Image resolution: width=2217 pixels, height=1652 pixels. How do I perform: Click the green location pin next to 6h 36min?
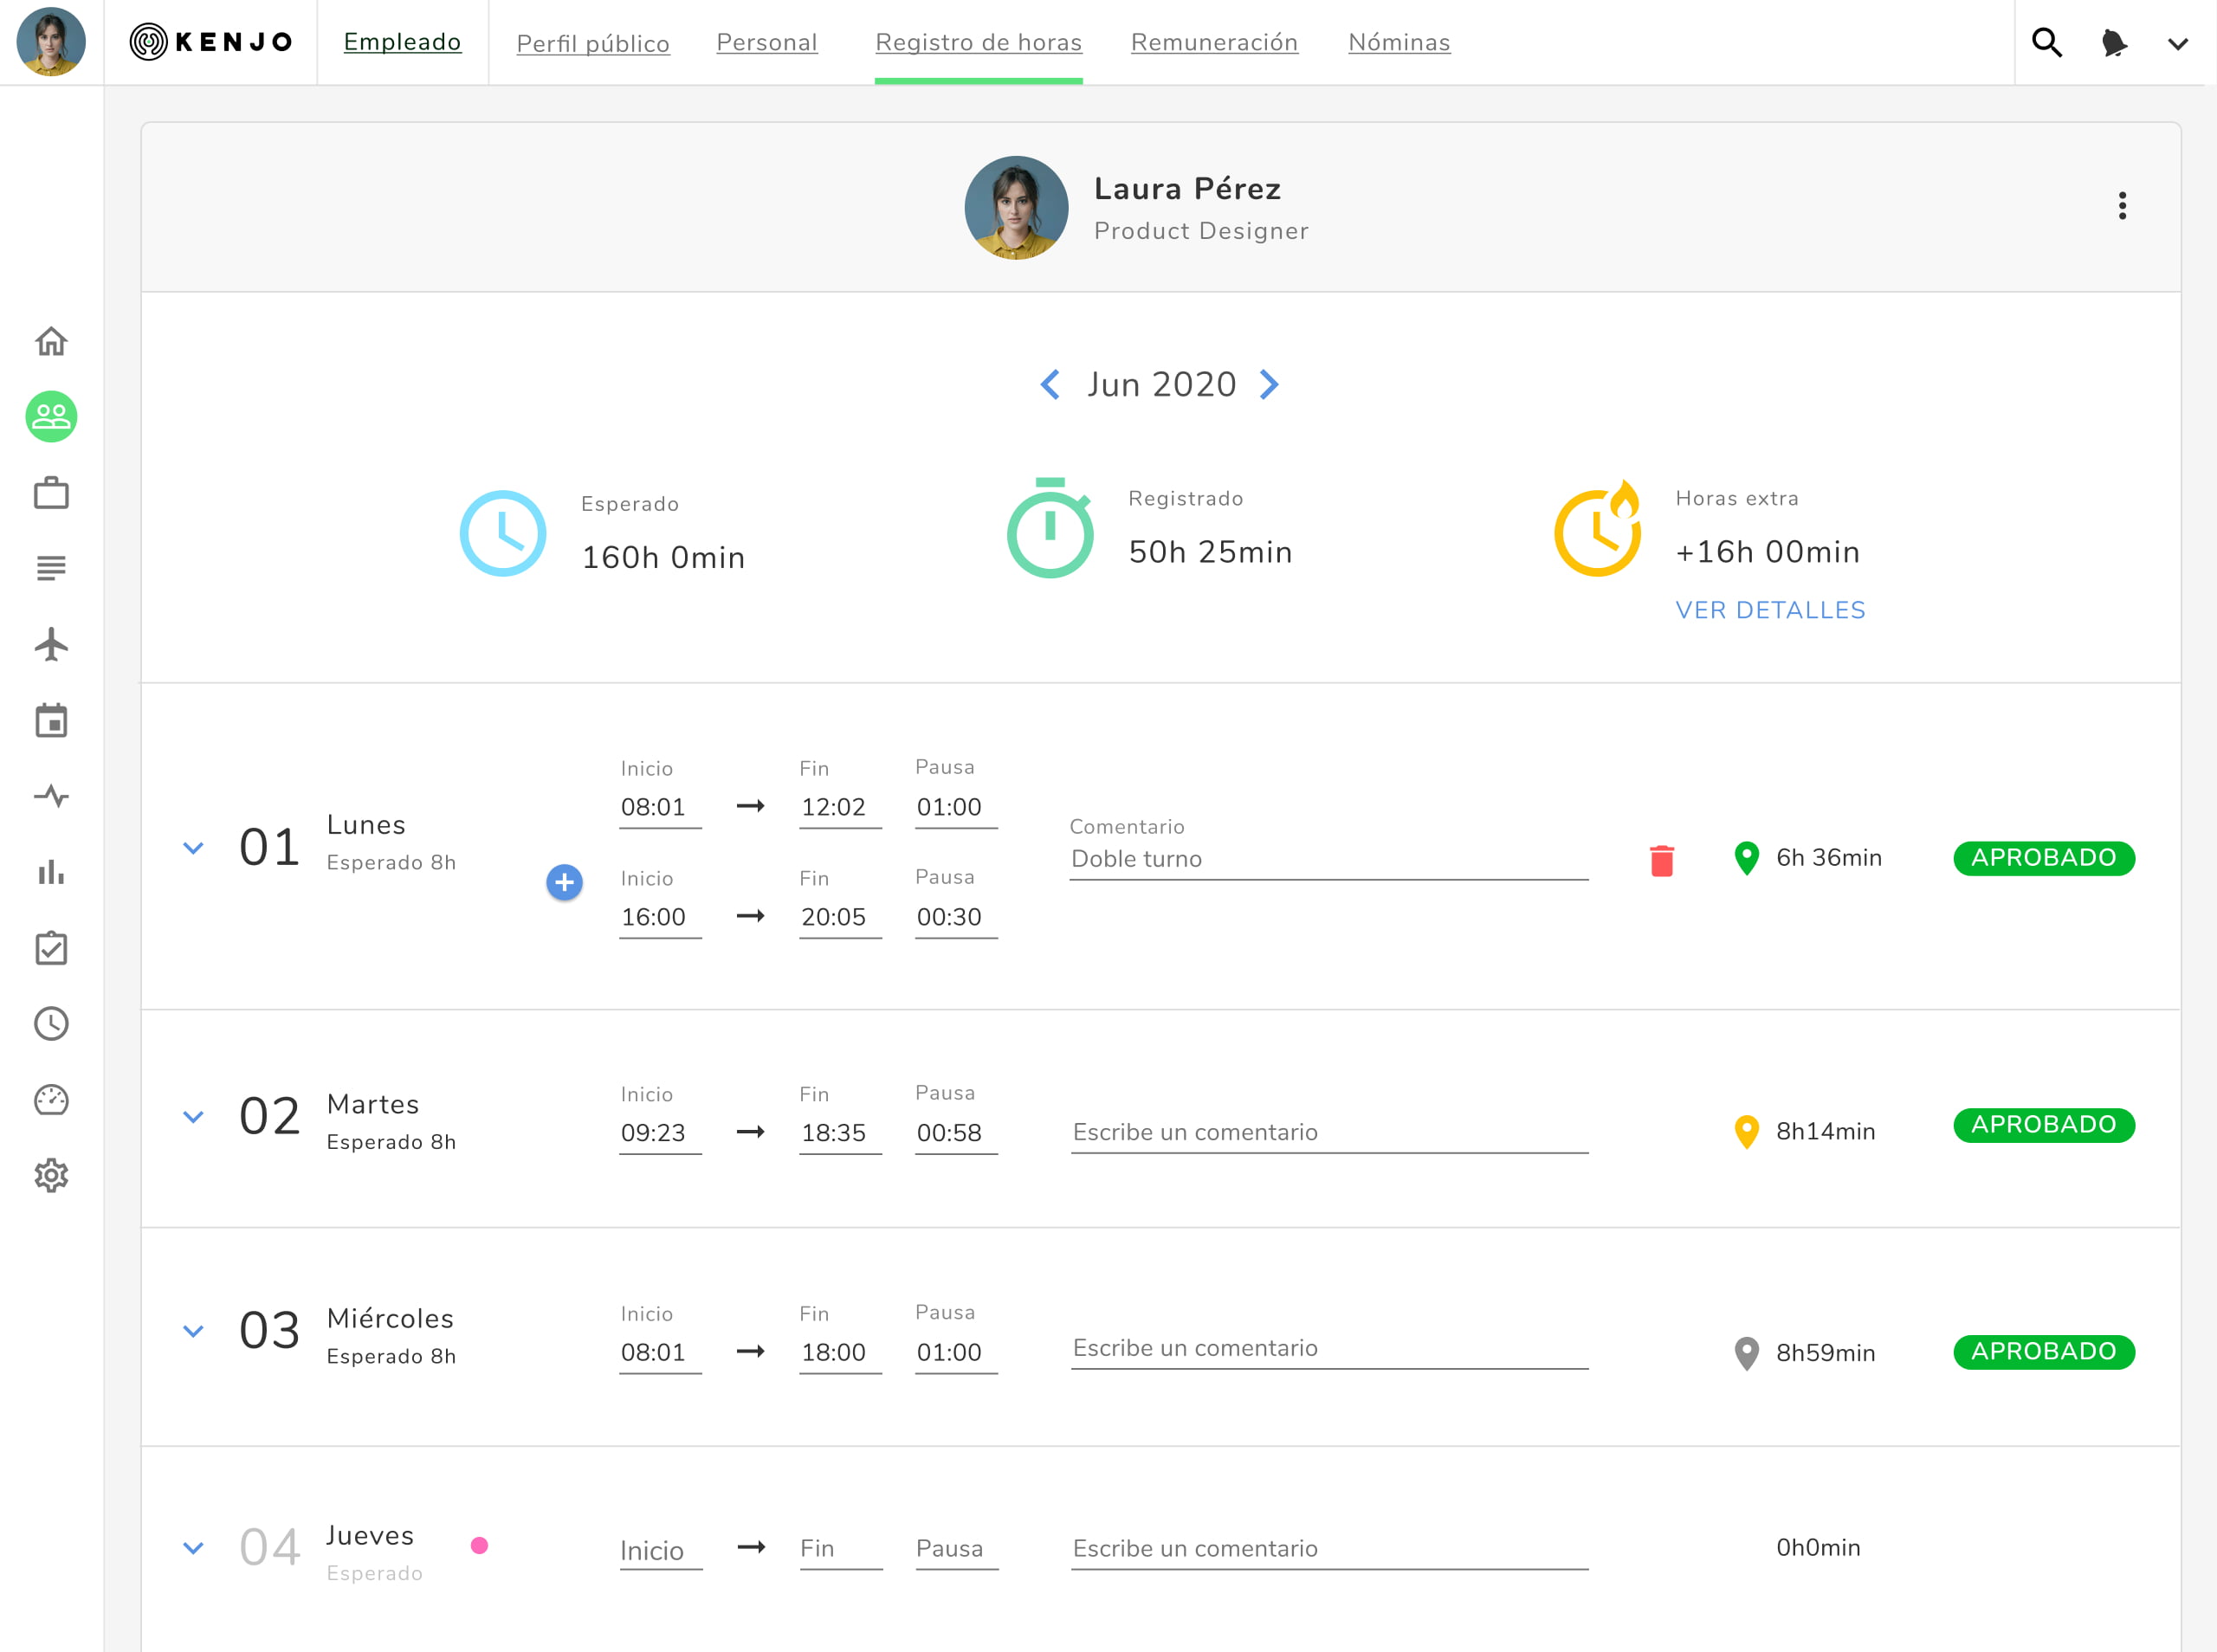(x=1747, y=858)
